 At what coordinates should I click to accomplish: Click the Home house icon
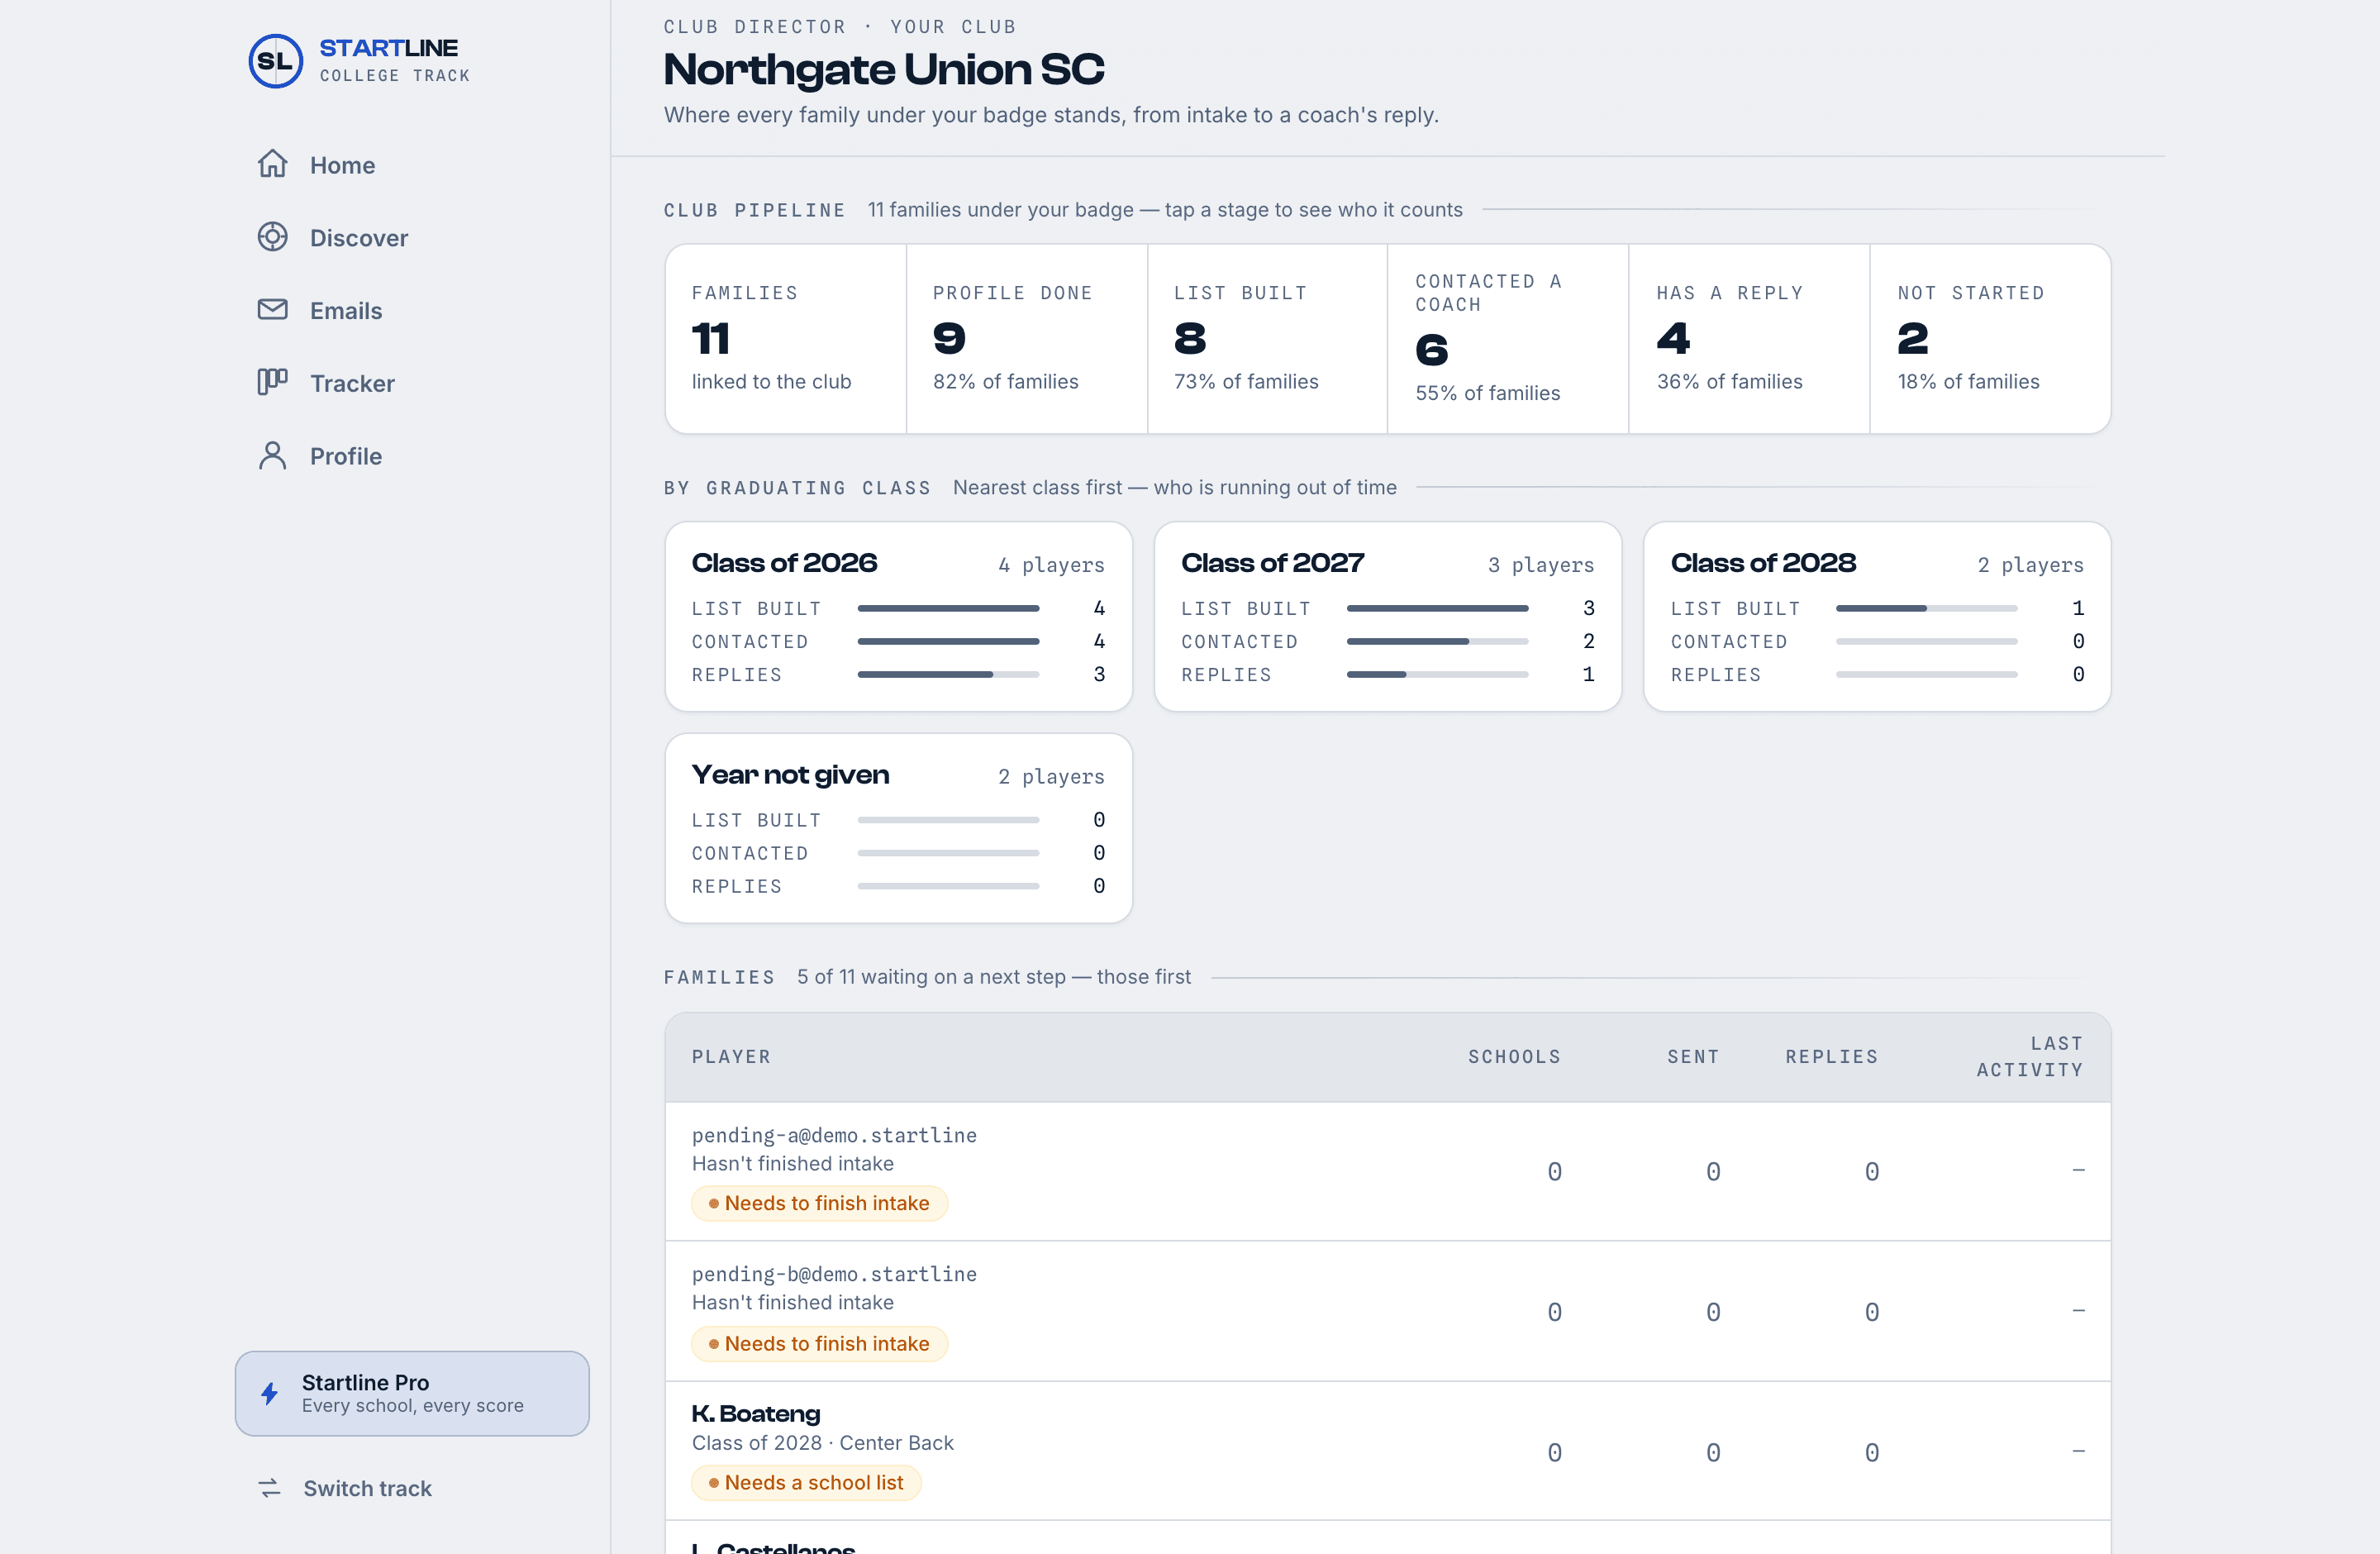(272, 164)
